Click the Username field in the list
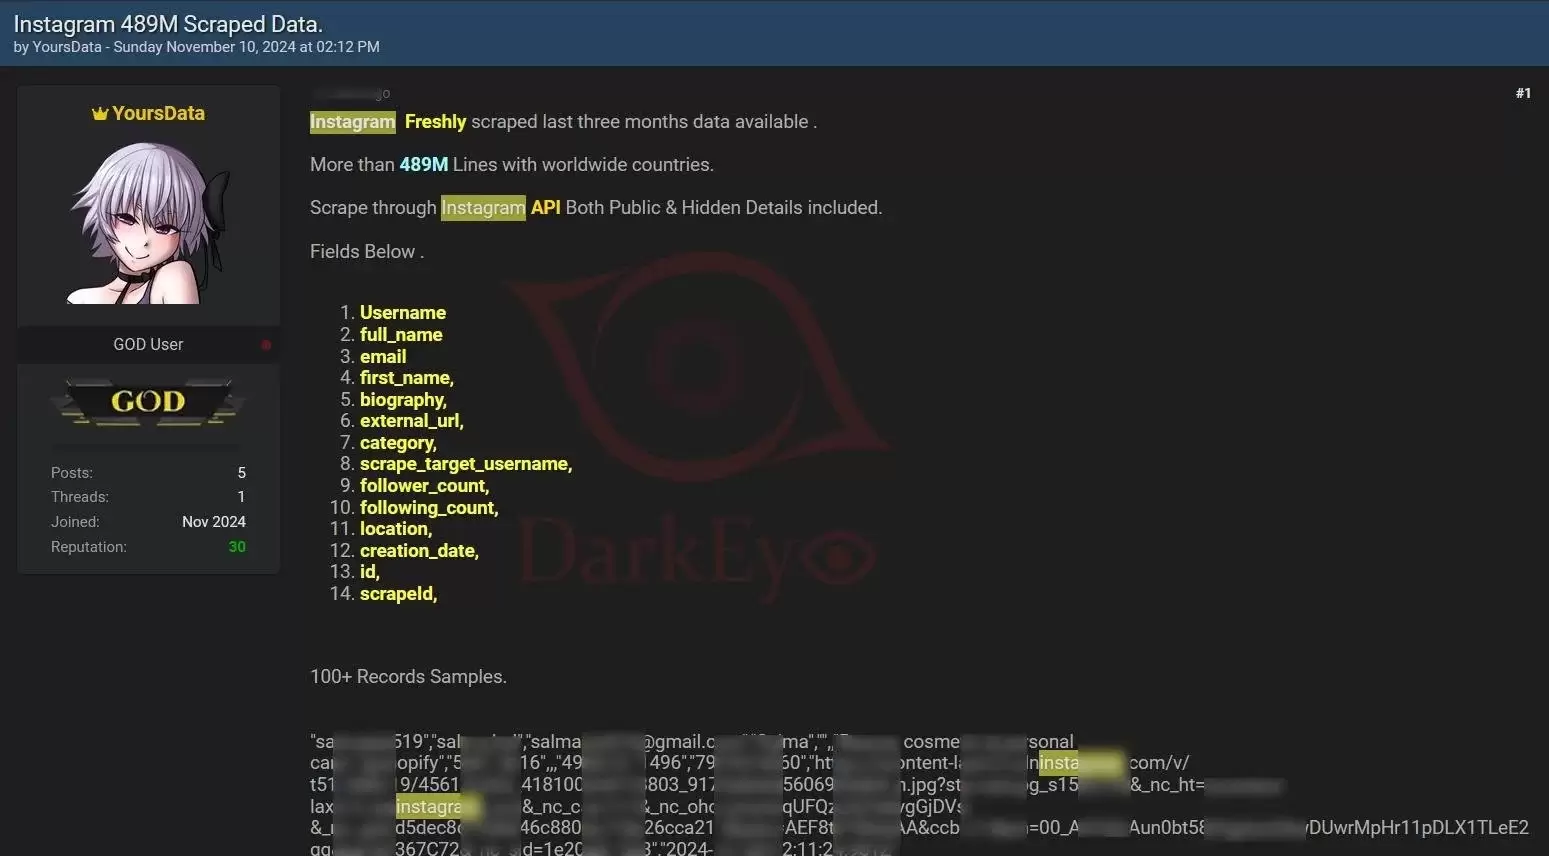1549x856 pixels. click(402, 312)
